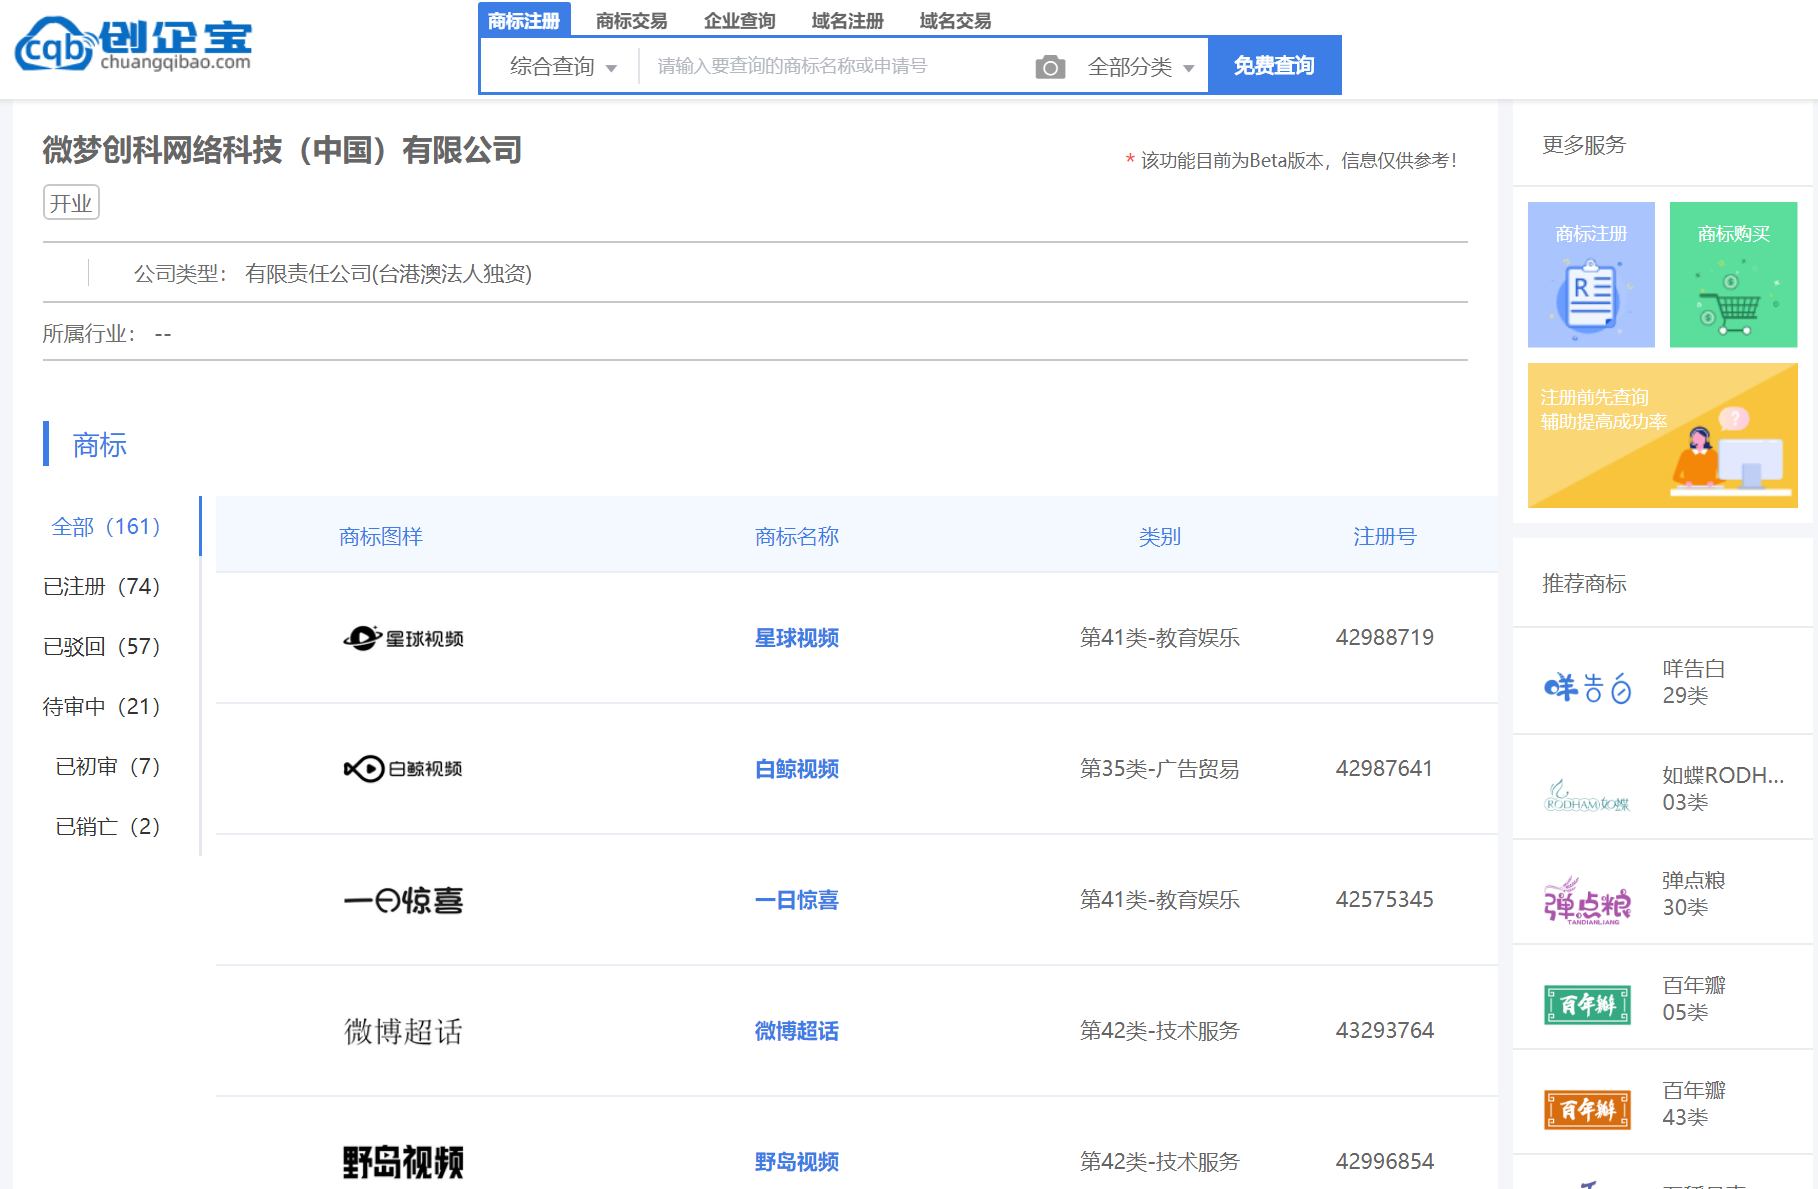Click the 更多服务 section heading
This screenshot has width=1818, height=1189.
[1584, 145]
